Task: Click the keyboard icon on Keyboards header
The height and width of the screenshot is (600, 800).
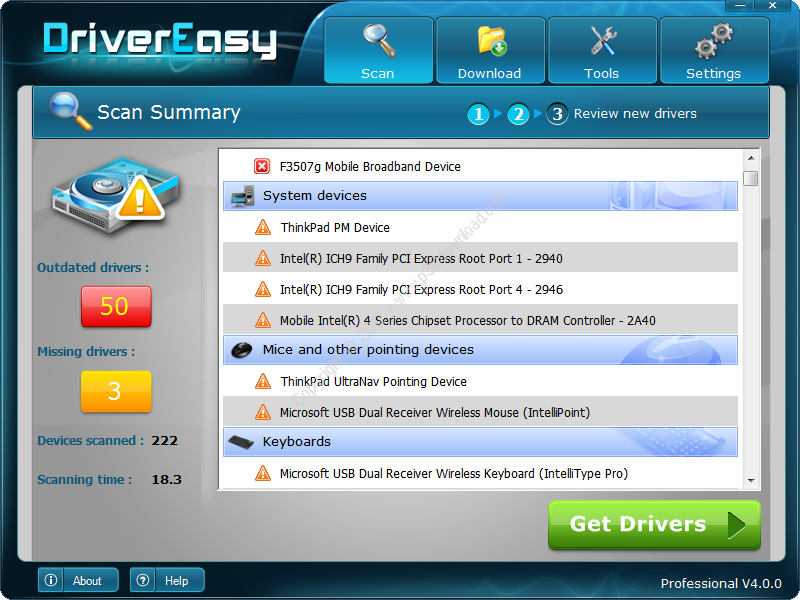Action: (x=241, y=442)
